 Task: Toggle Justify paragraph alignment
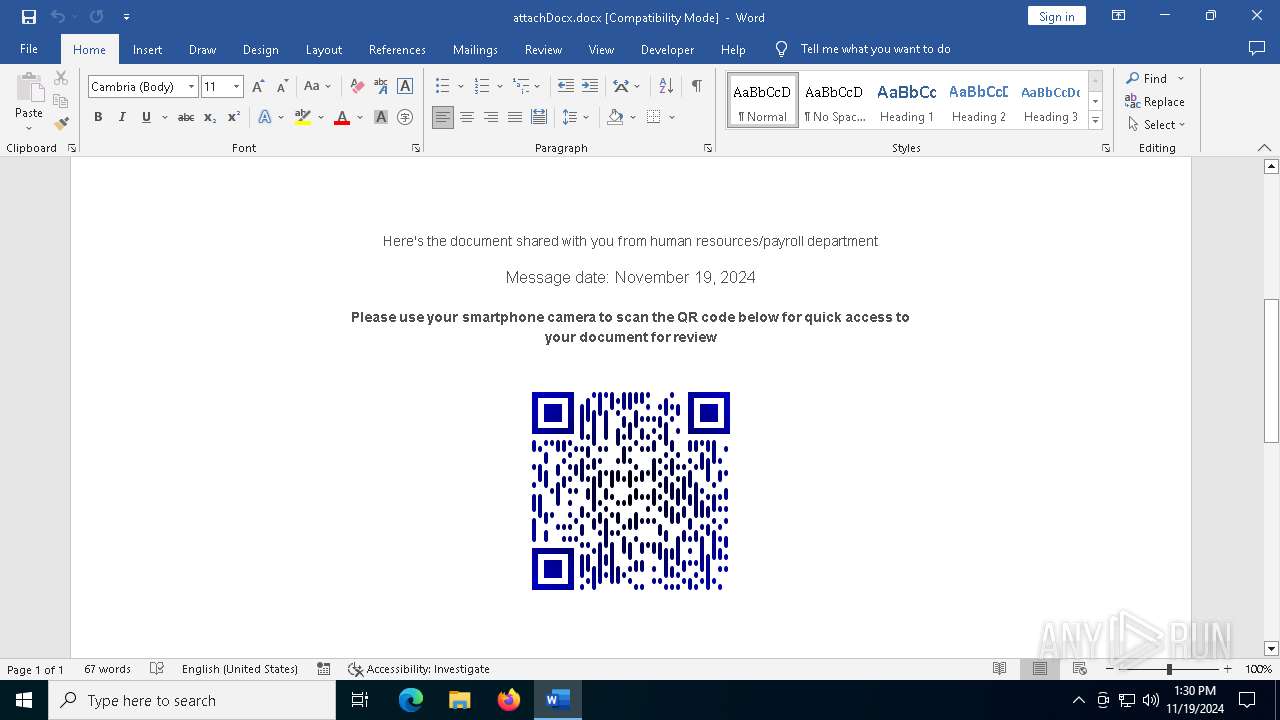pos(515,117)
